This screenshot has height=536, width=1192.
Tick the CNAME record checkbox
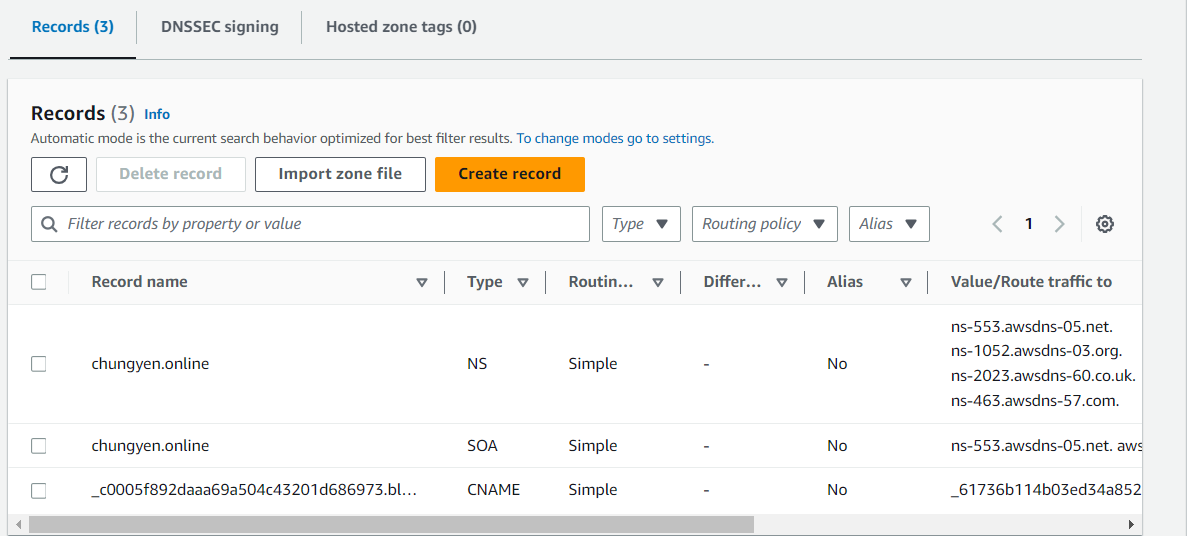(39, 490)
